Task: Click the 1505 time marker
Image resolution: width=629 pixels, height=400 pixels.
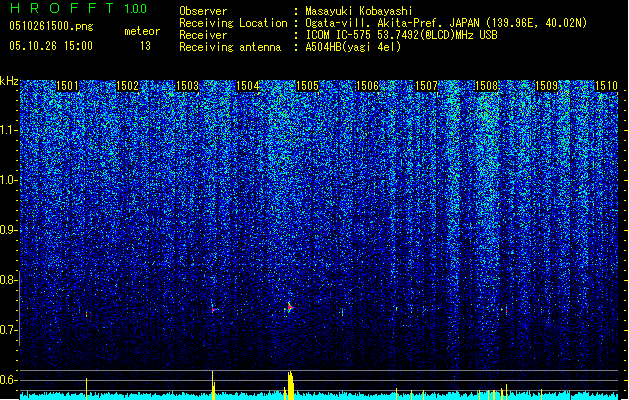Action: 307,86
